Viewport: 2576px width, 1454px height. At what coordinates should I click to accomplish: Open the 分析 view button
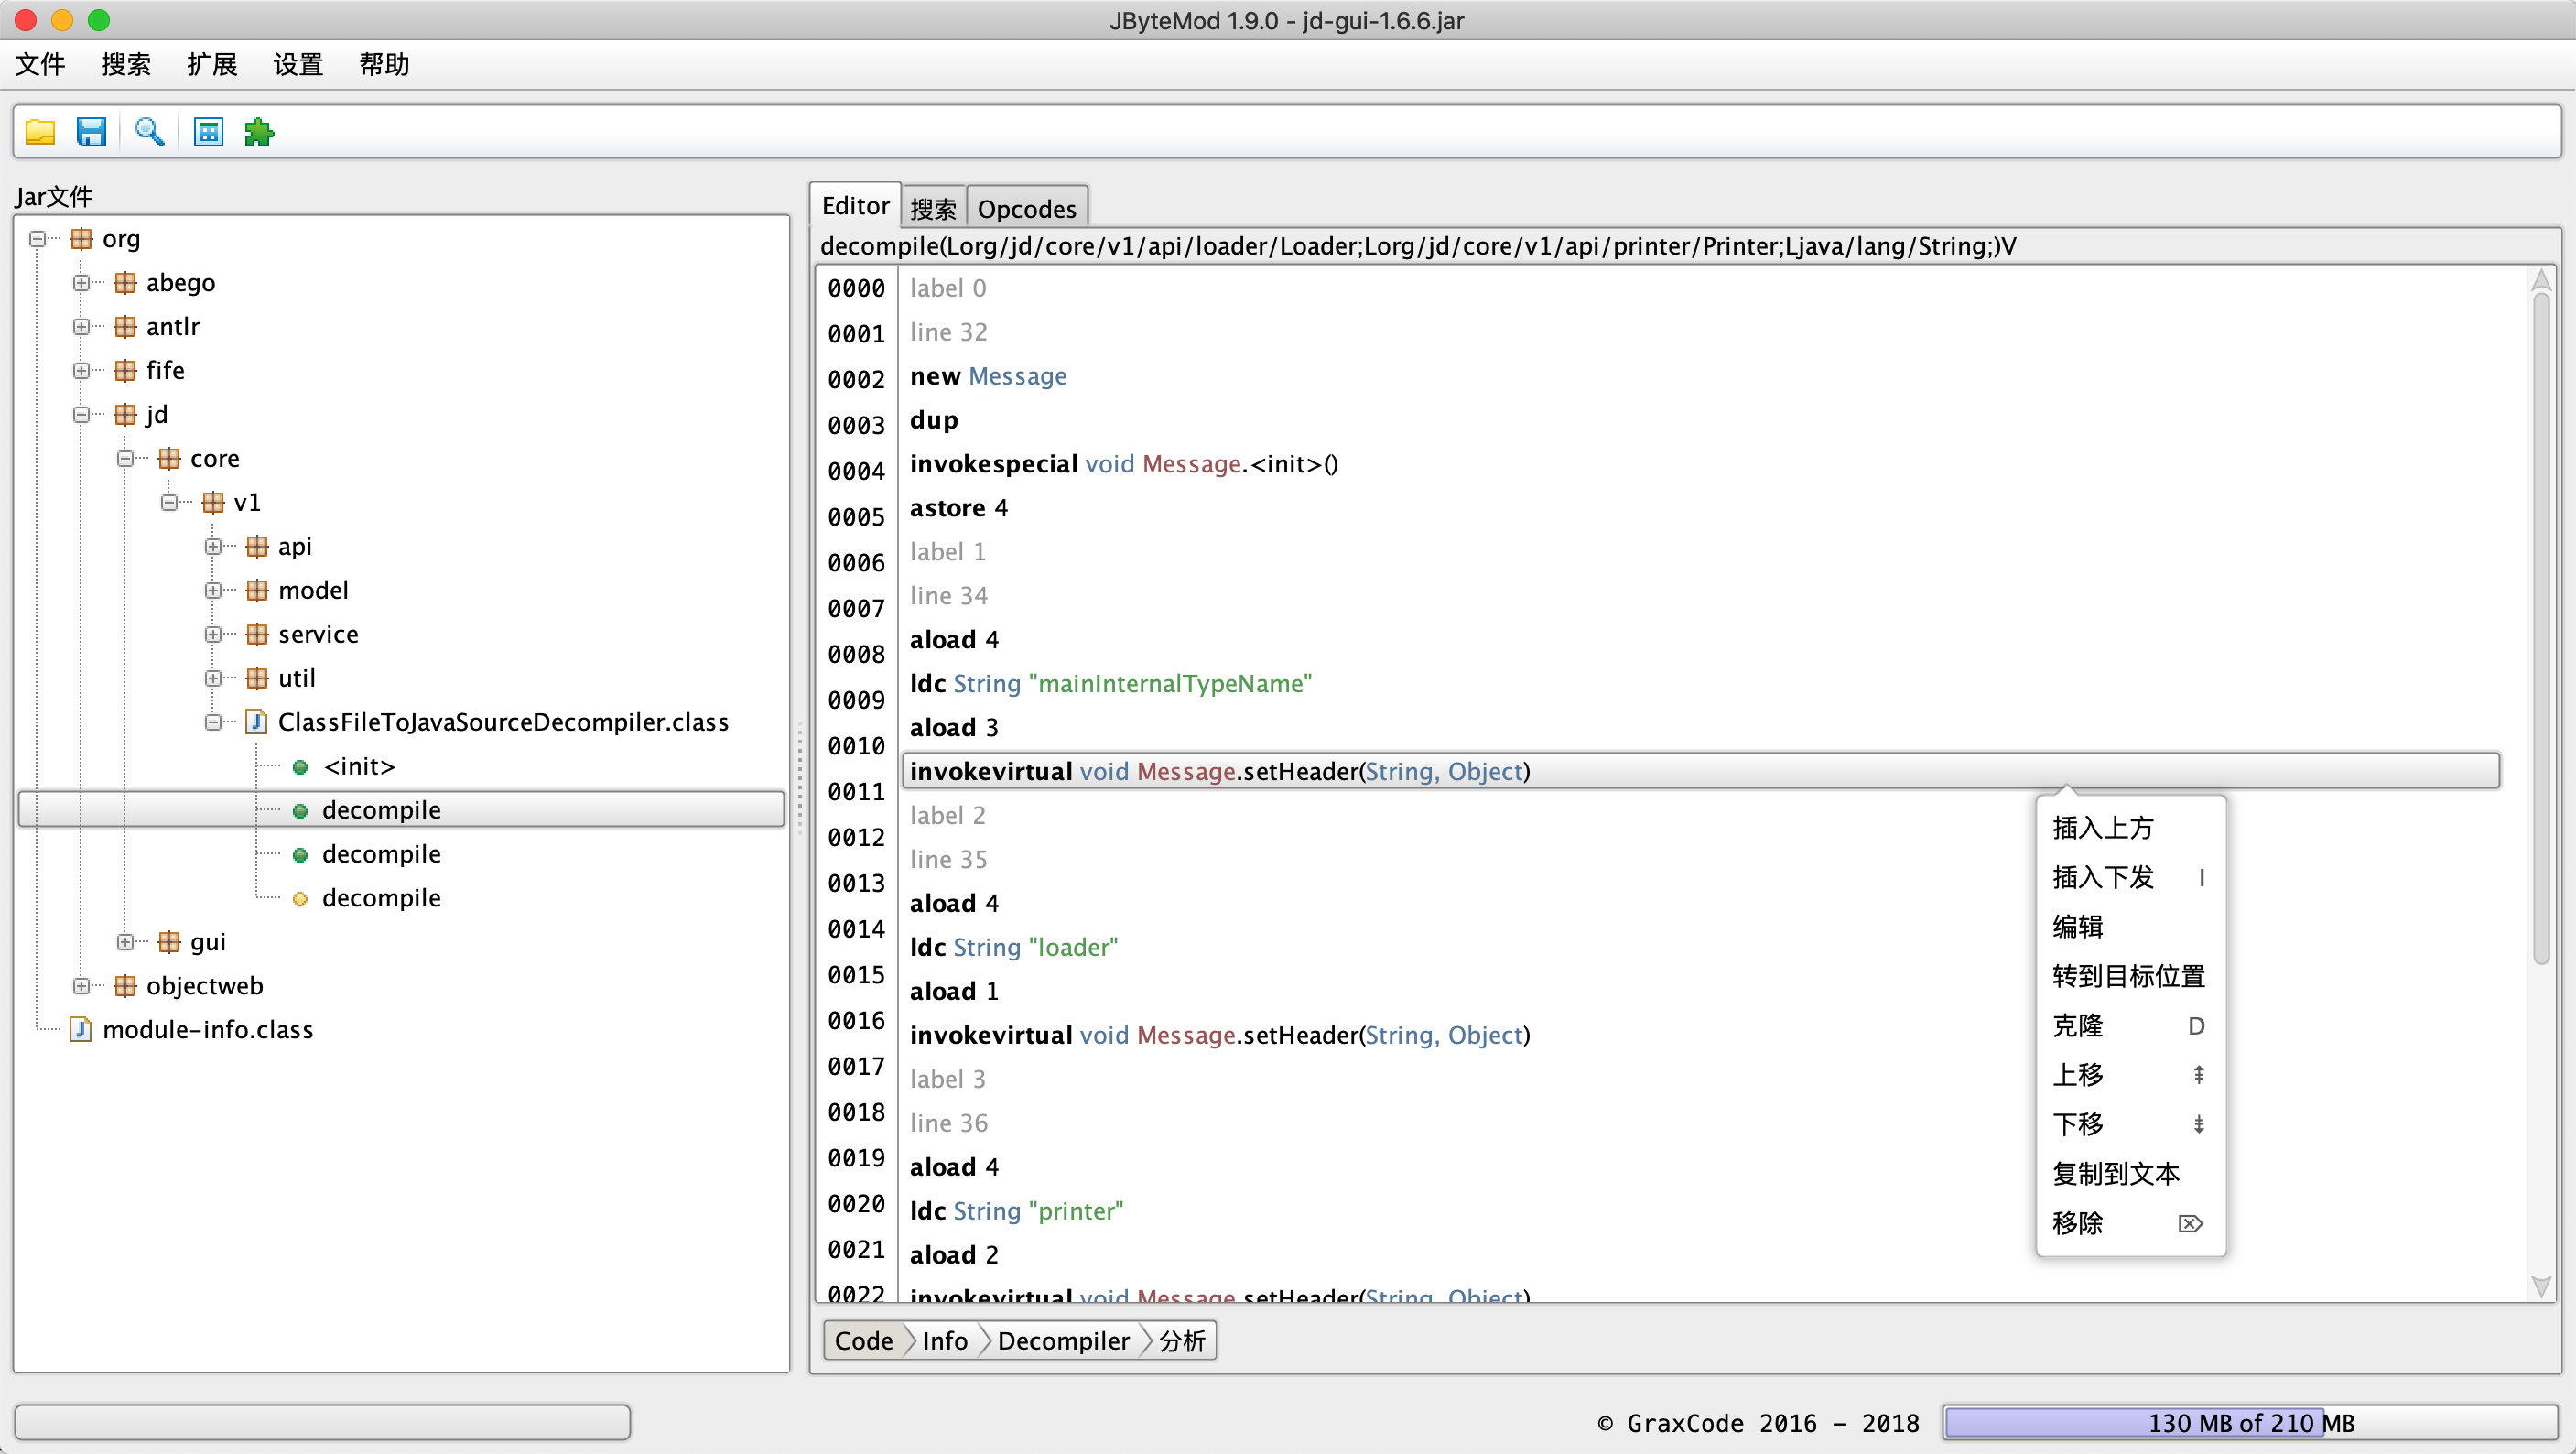tap(1182, 1341)
